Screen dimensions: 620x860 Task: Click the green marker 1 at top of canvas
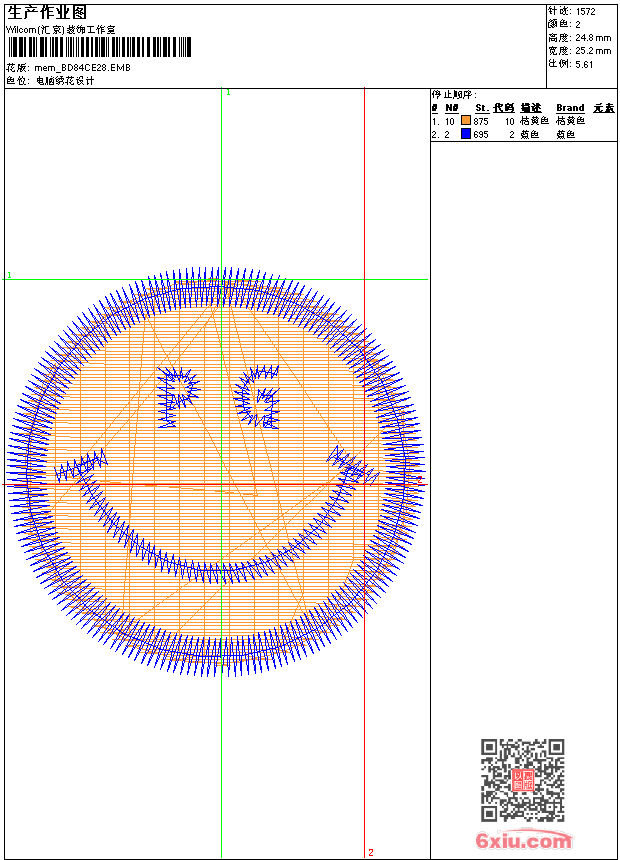pyautogui.click(x=228, y=92)
